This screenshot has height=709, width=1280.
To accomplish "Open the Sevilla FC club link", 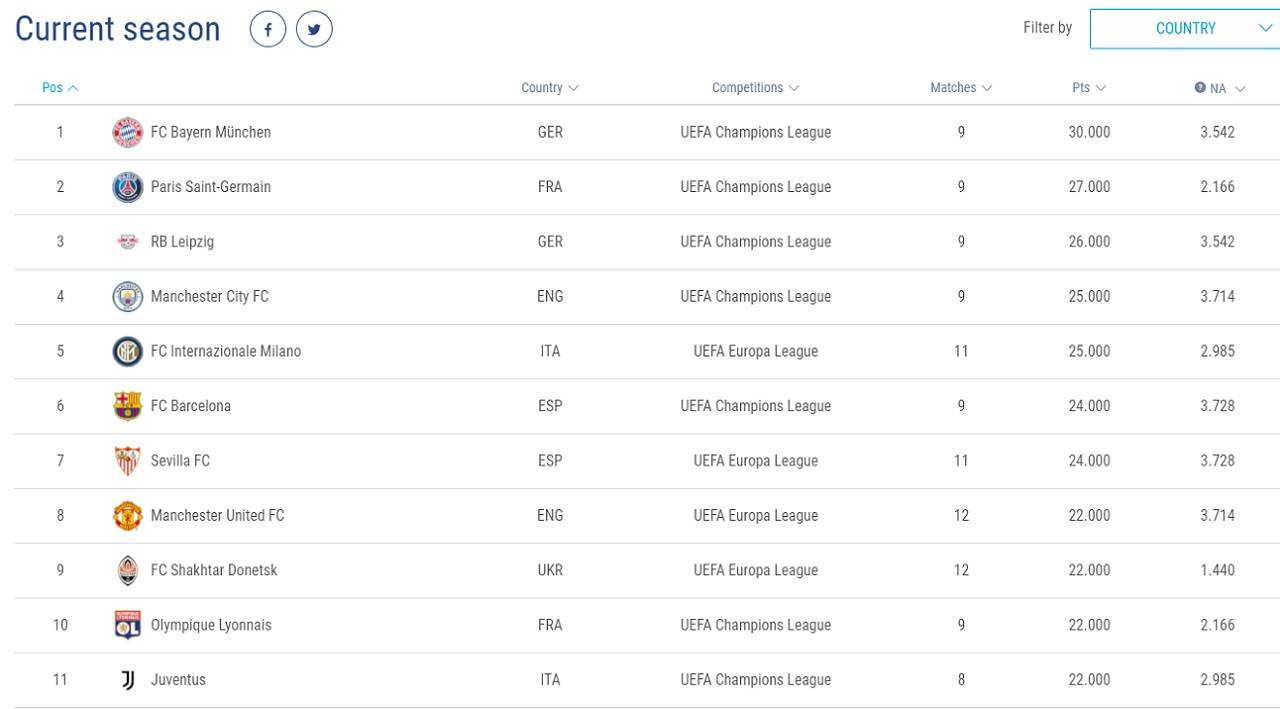I will 180,461.
